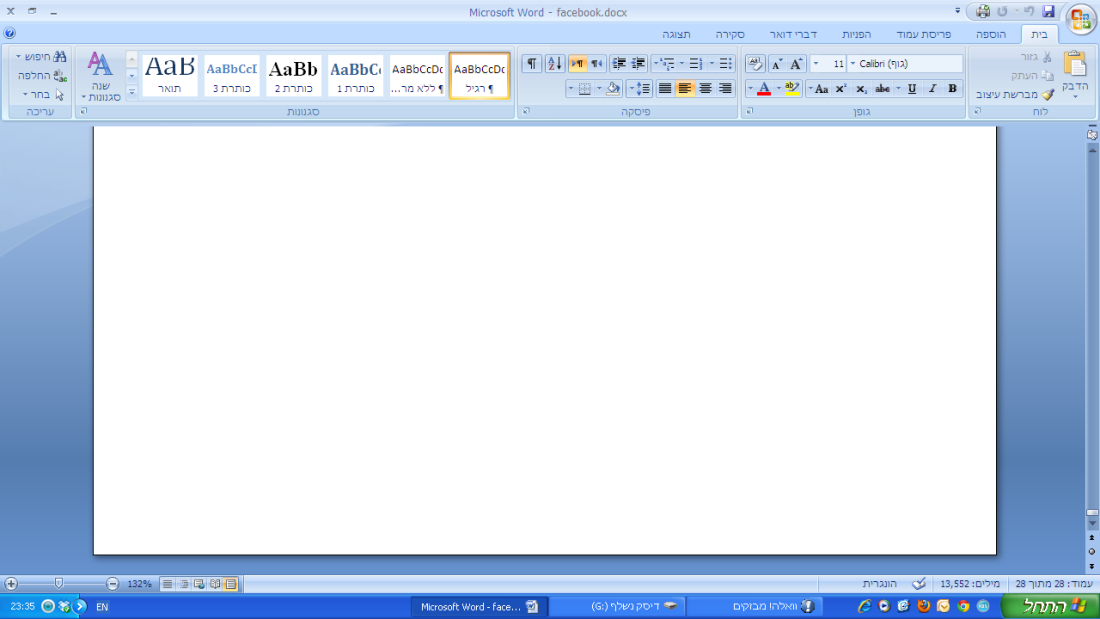1100x619 pixels.
Task: Open the Font dialog launcher
Action: coord(749,112)
